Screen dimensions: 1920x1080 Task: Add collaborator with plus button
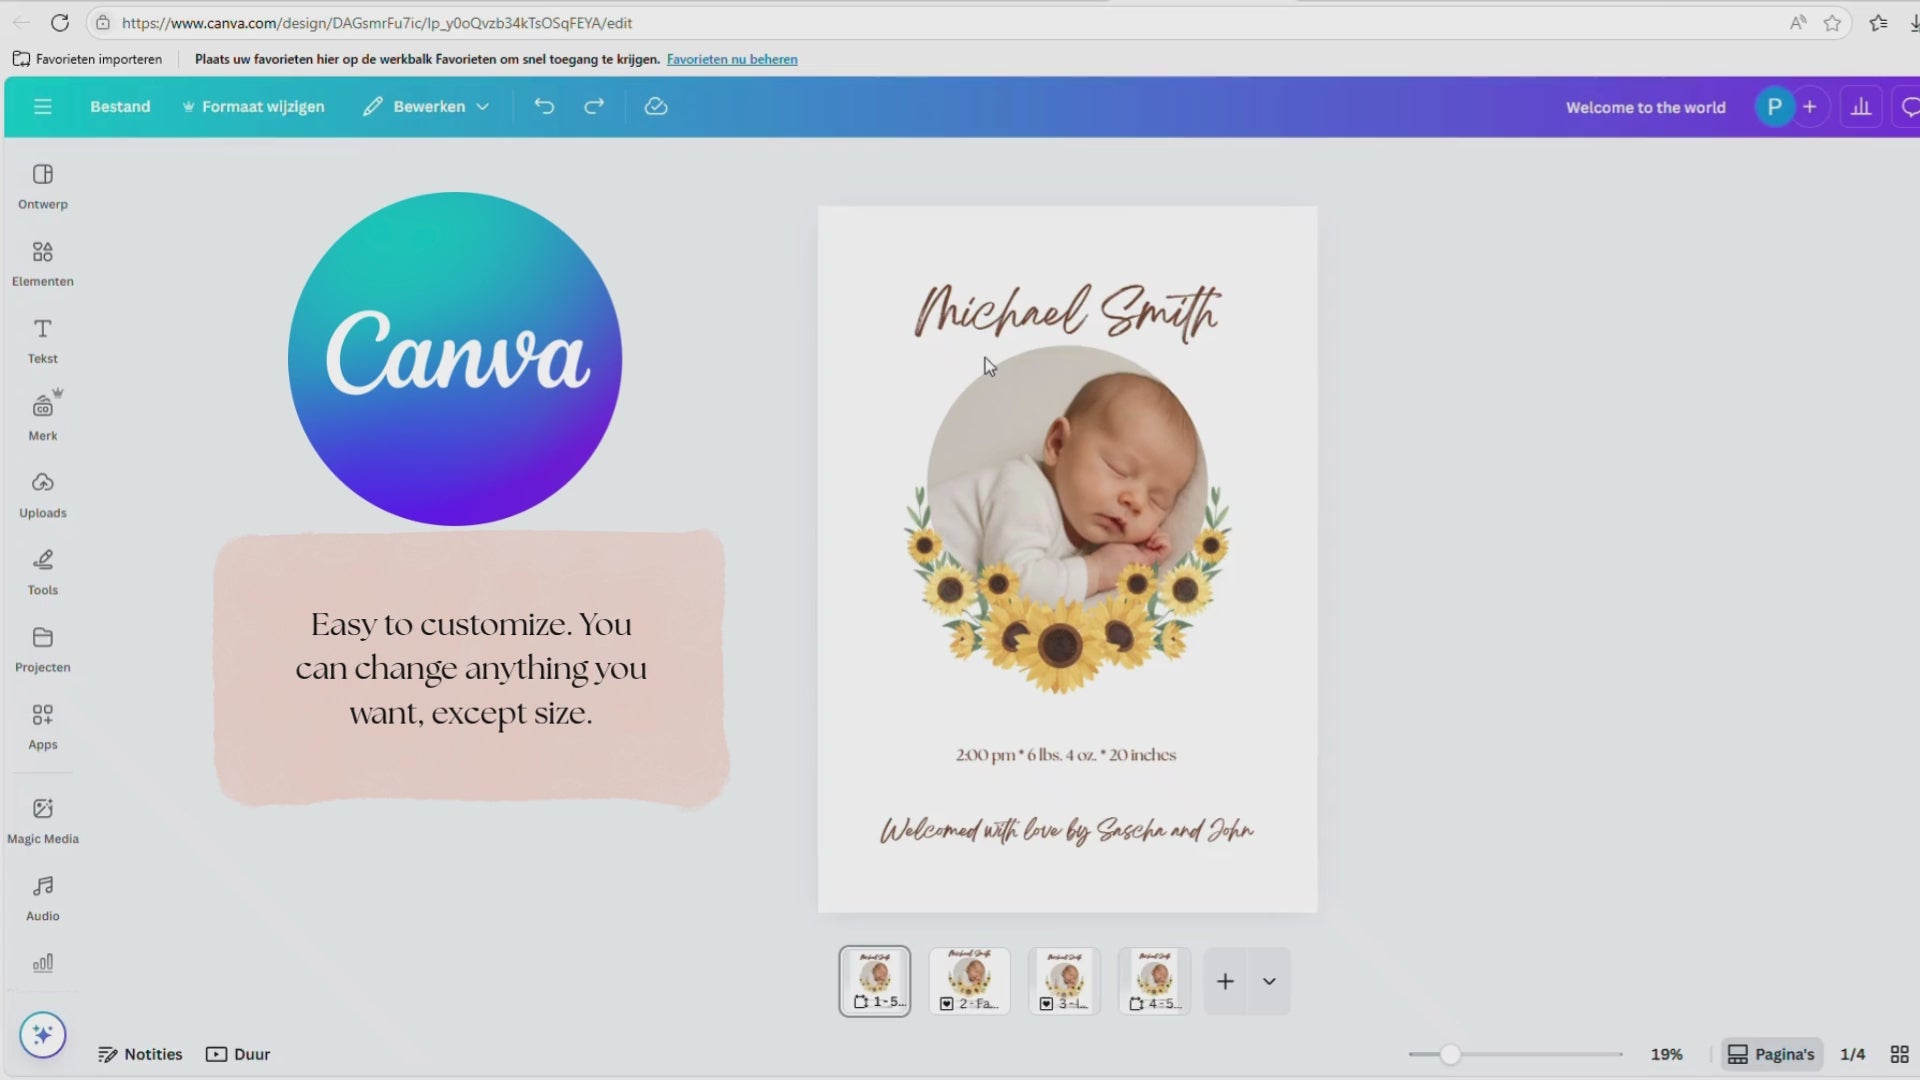(1809, 107)
